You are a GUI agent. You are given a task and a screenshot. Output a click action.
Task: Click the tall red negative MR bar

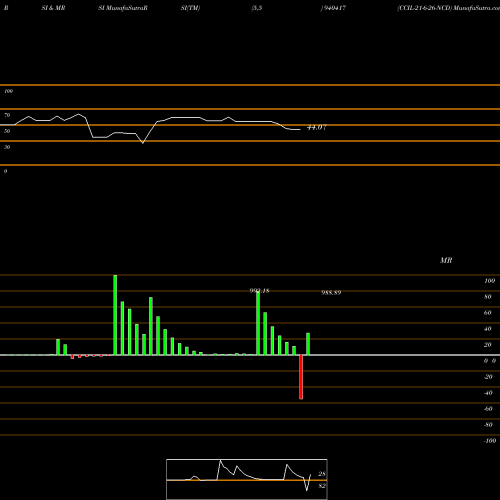point(301,377)
